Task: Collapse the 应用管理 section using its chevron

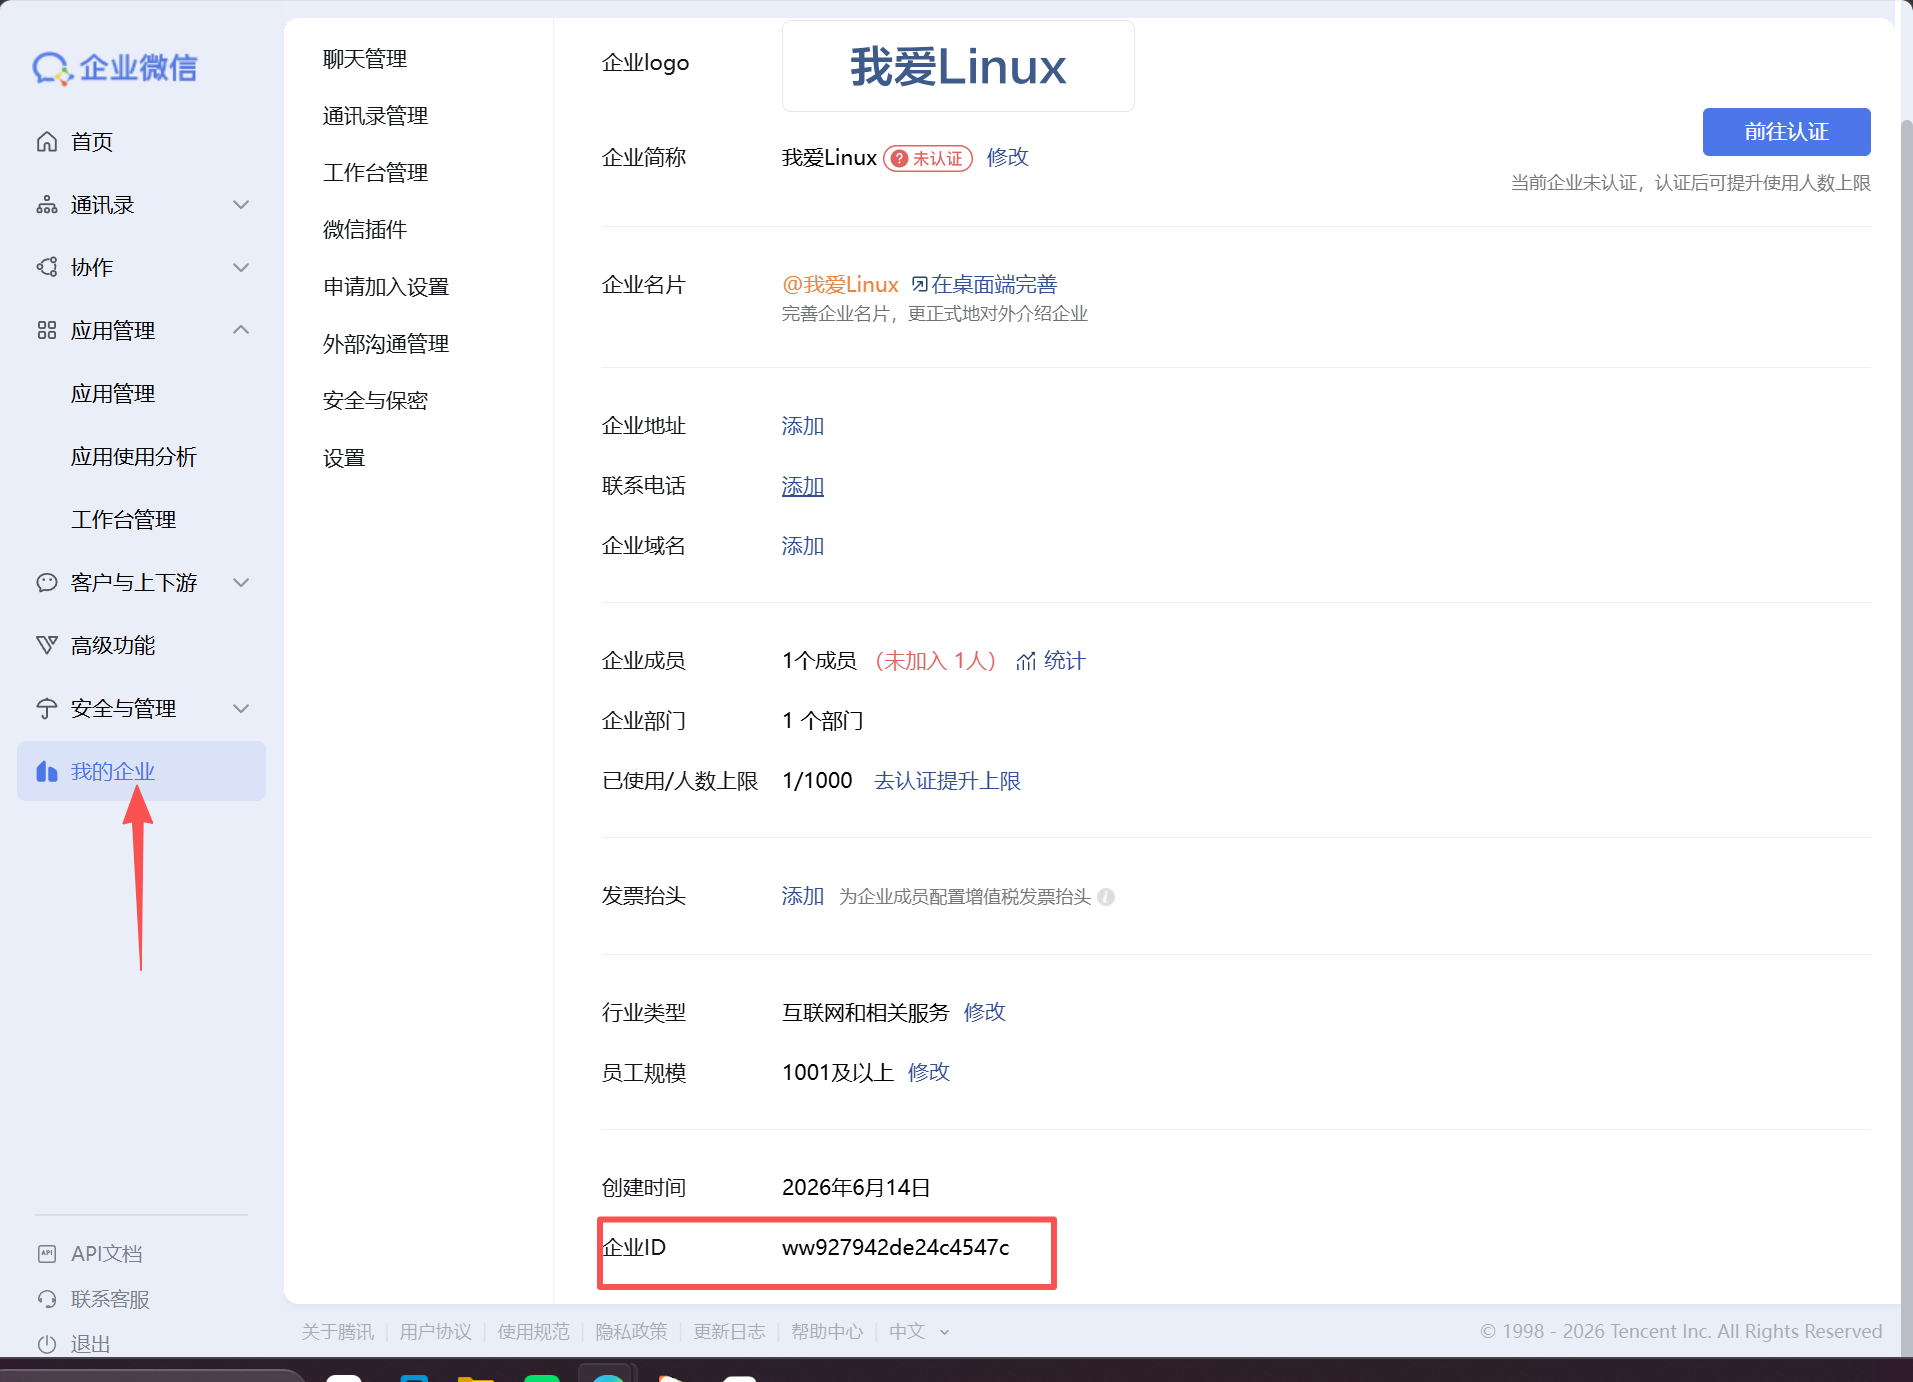Action: tap(241, 330)
